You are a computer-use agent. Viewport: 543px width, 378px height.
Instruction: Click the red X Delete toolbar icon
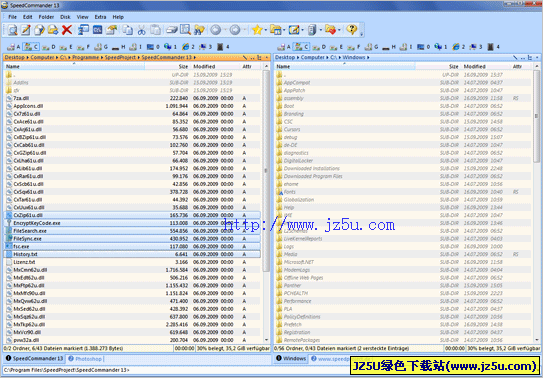[67, 30]
